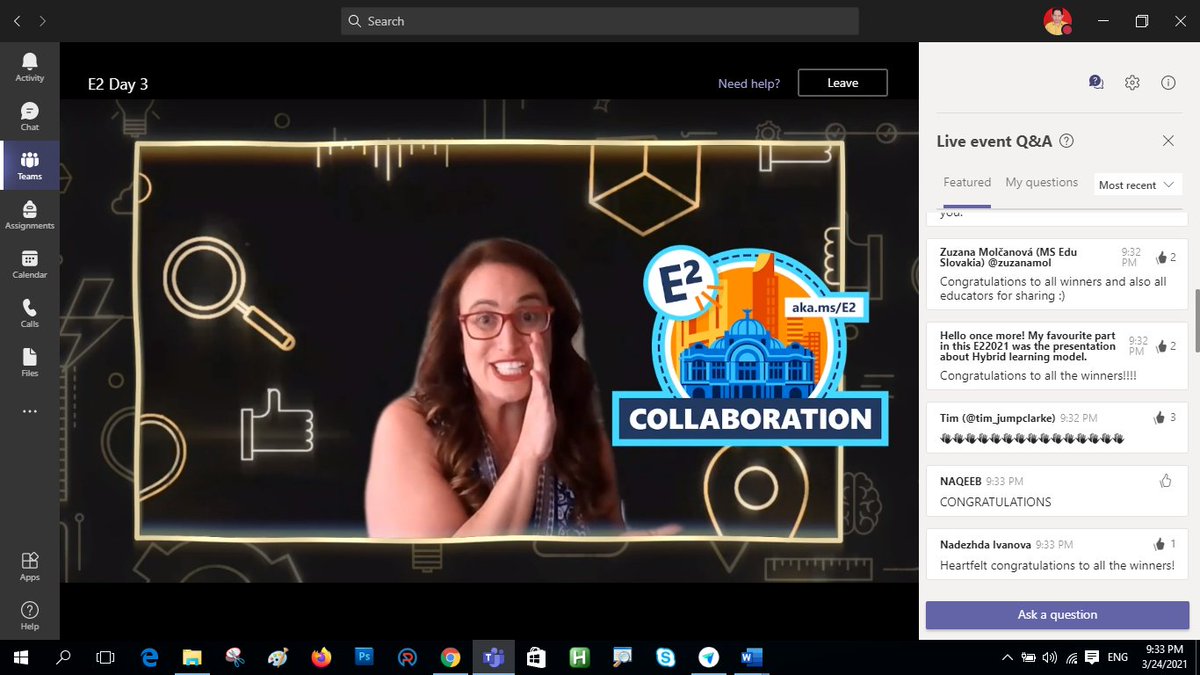Click the Need help? link
Image resolution: width=1200 pixels, height=675 pixels.
click(x=749, y=83)
